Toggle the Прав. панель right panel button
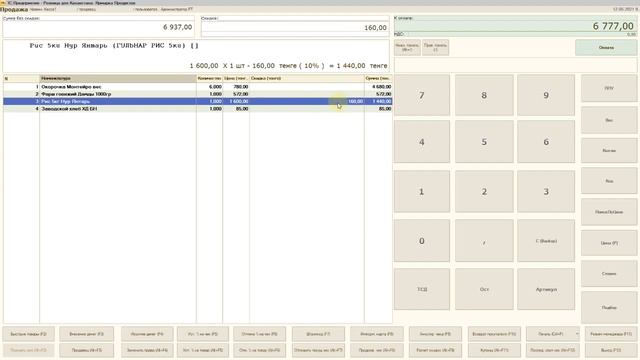This screenshot has height=360, width=640. pos(436,48)
